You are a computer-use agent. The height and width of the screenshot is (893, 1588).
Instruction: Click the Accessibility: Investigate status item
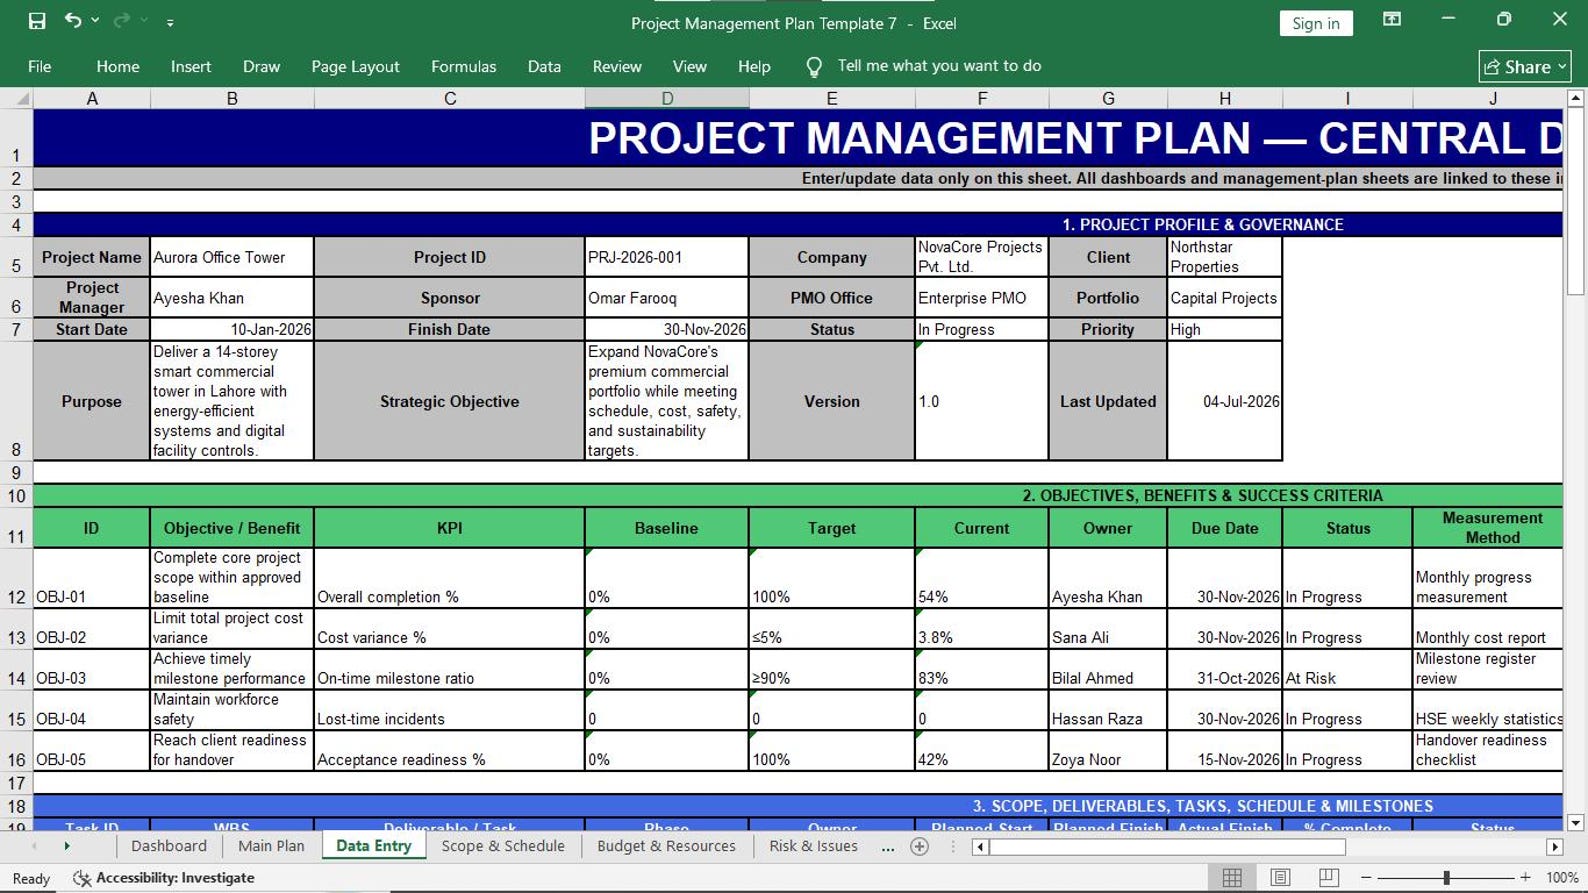tap(165, 878)
